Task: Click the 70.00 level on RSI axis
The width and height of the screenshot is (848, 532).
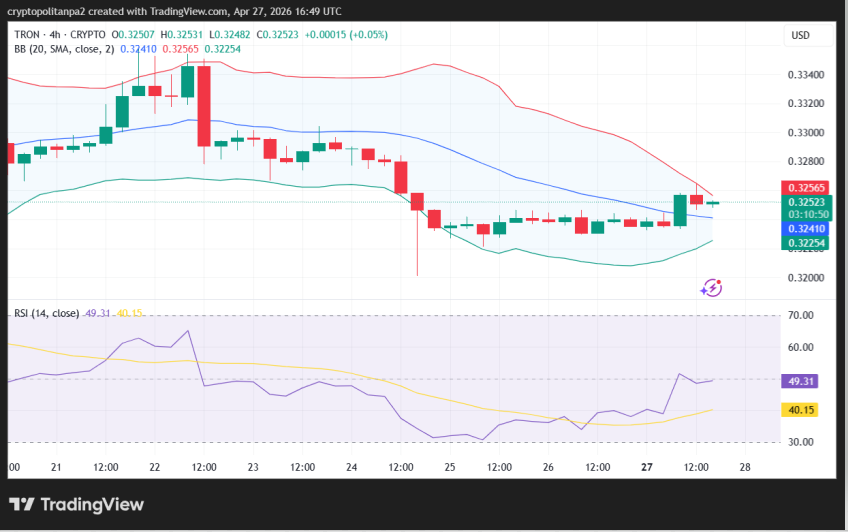Action: click(x=802, y=316)
